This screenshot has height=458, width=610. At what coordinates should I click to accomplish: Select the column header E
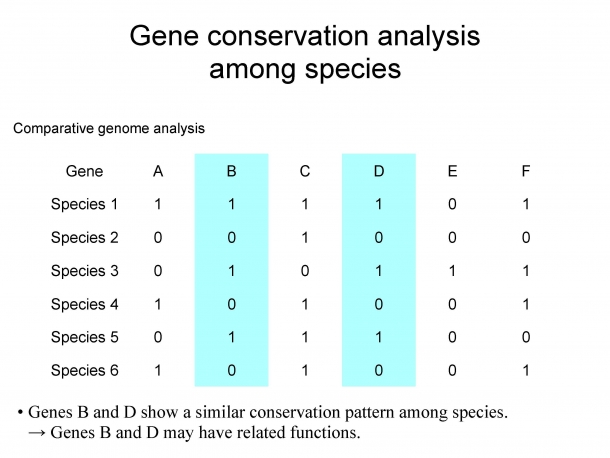tap(452, 171)
